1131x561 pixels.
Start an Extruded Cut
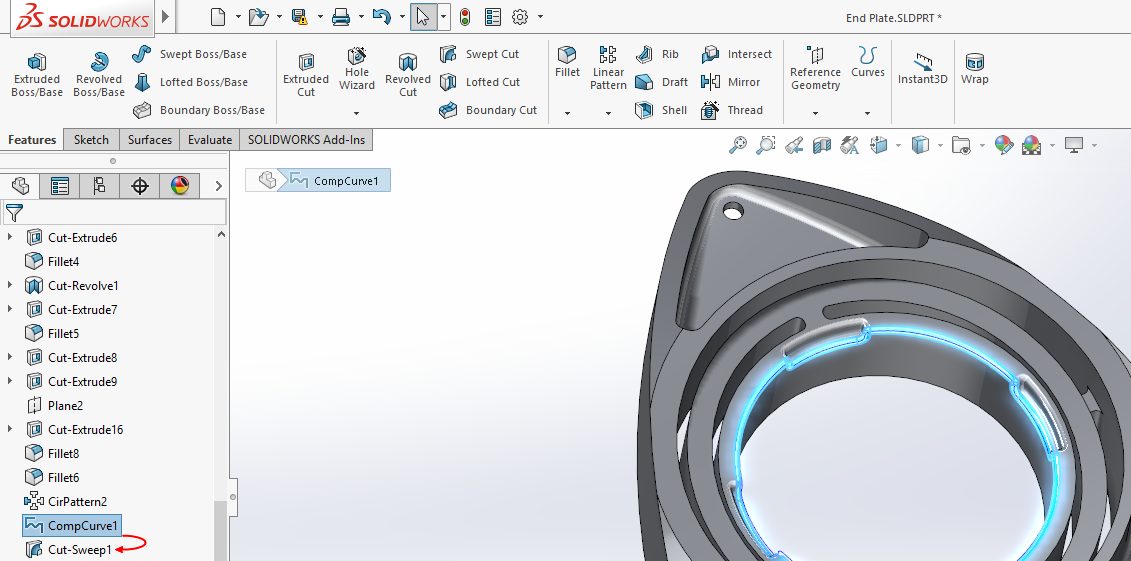306,74
